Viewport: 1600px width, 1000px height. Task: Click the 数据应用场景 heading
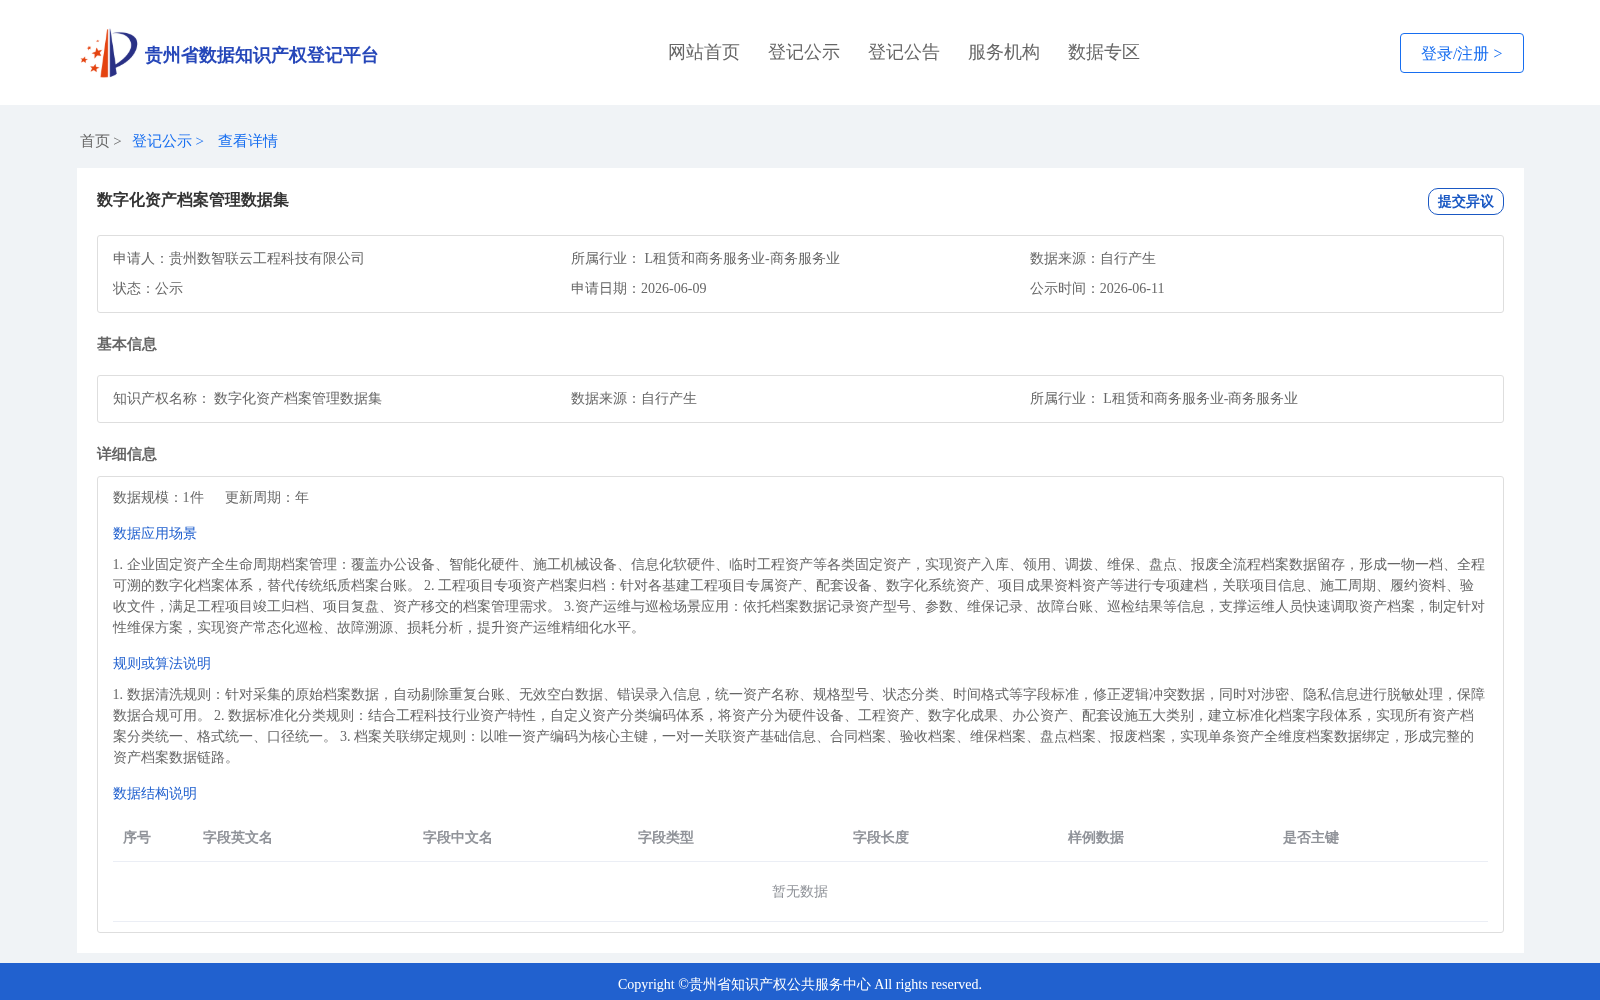tap(155, 533)
